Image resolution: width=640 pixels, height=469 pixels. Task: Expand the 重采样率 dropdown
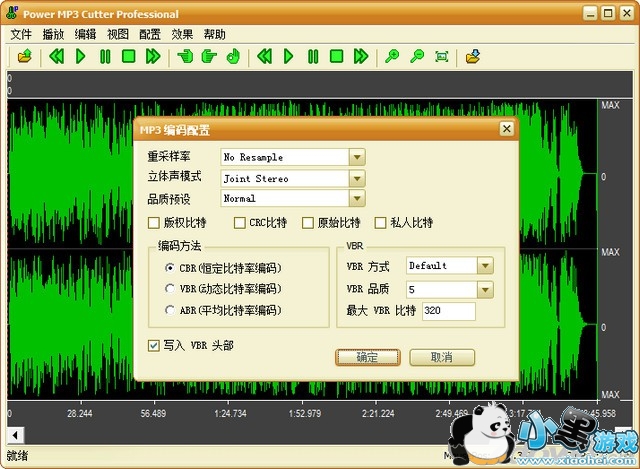point(357,157)
